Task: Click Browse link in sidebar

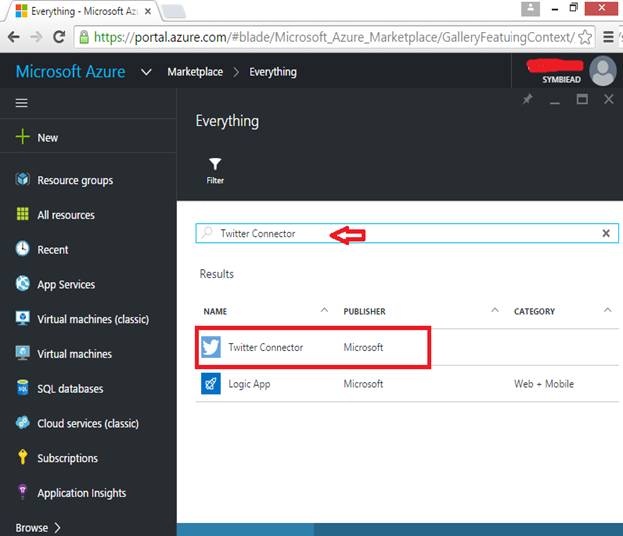Action: [x=32, y=528]
